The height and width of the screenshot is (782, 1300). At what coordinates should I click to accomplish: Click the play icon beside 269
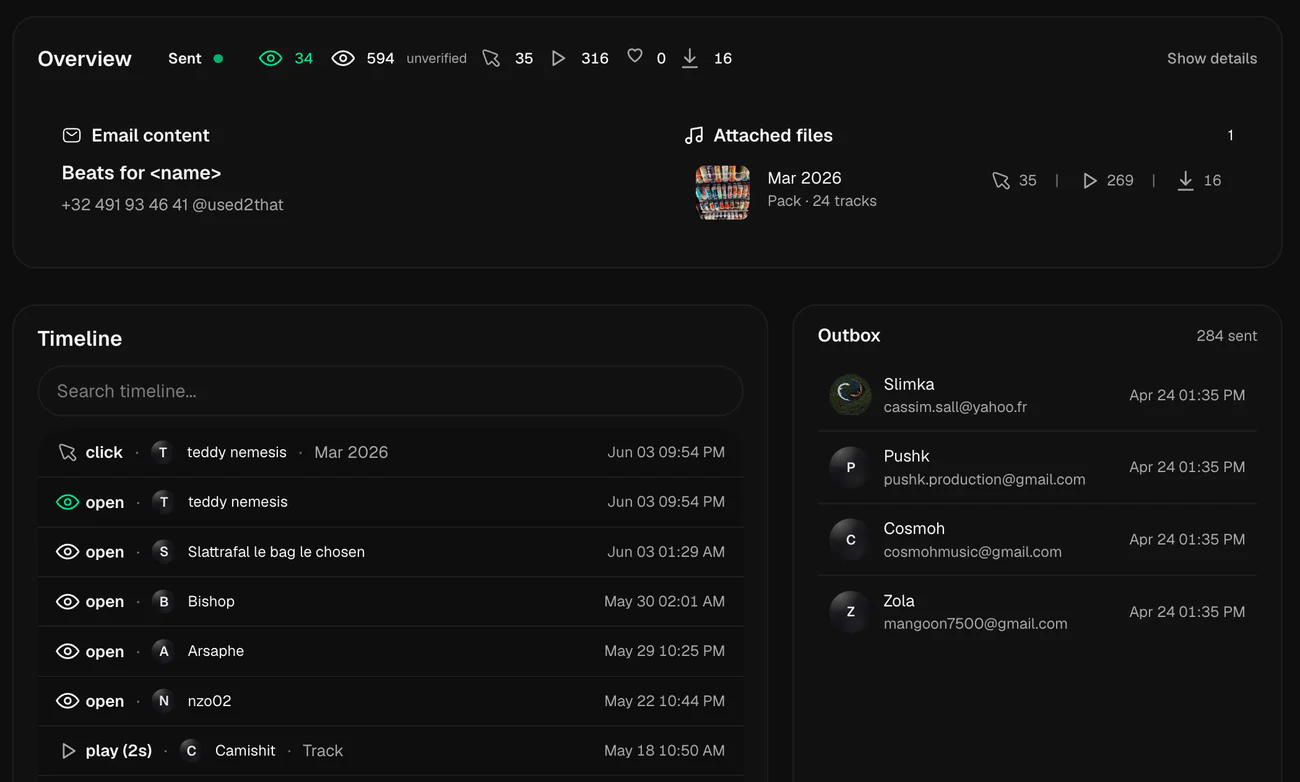1090,180
